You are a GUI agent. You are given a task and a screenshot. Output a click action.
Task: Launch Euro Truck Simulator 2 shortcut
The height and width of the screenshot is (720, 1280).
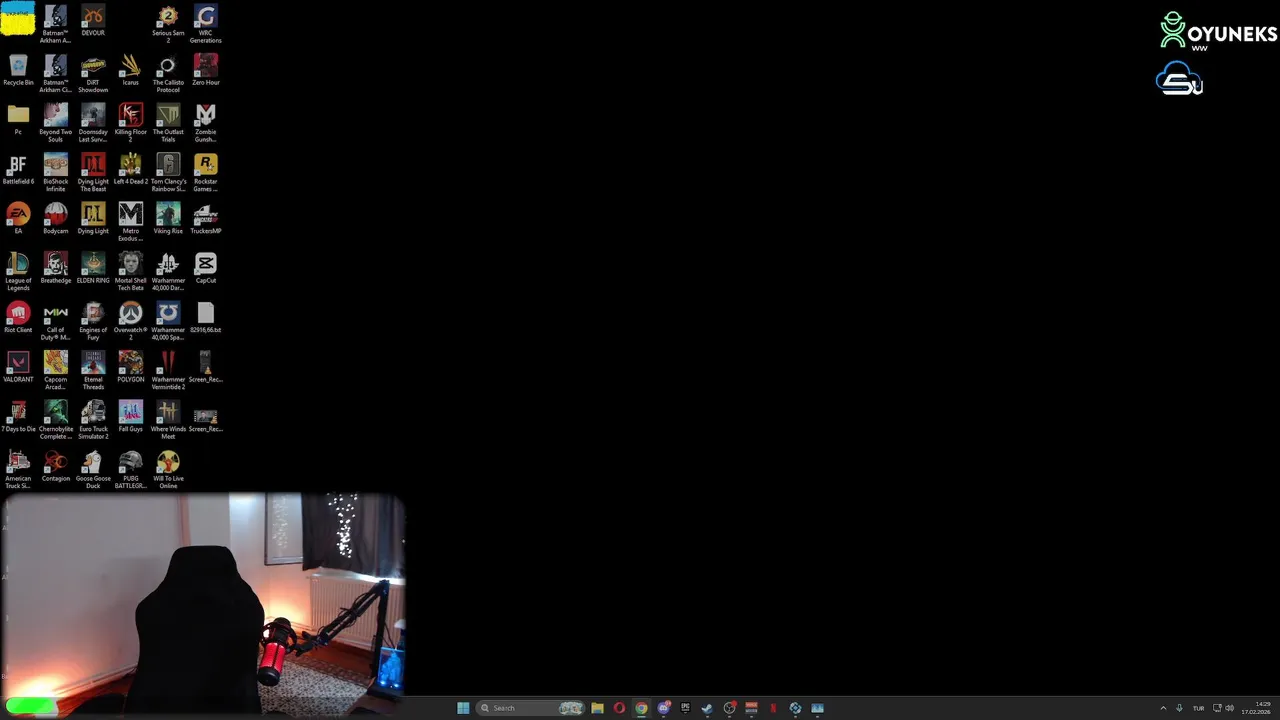coord(93,420)
